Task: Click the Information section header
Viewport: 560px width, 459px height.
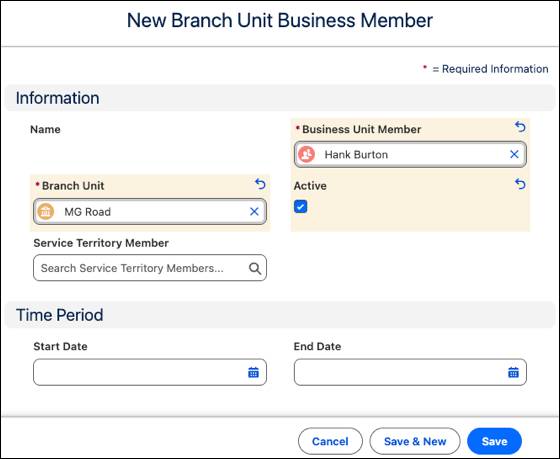Action: pos(280,98)
